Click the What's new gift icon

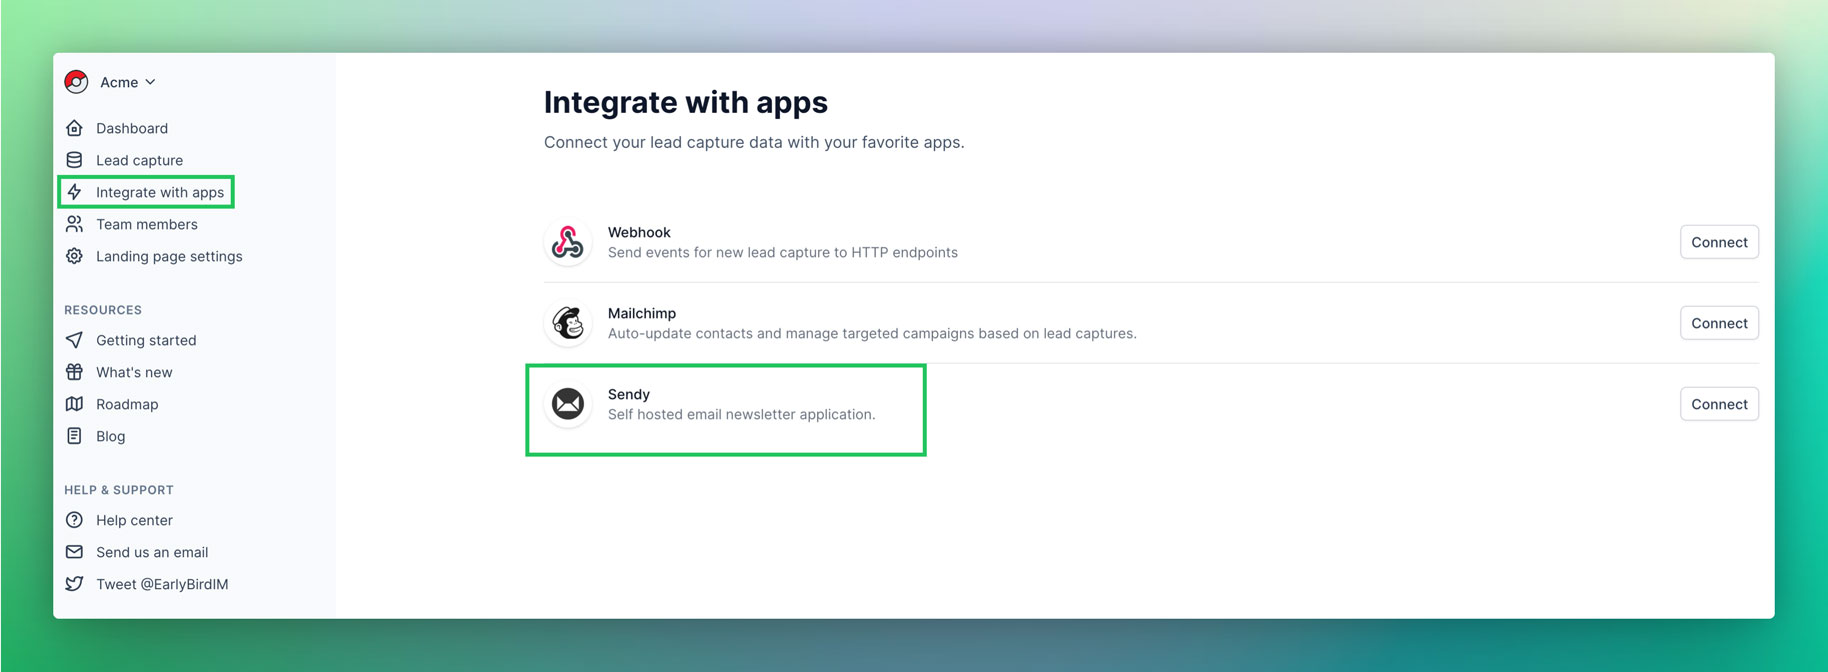[74, 372]
